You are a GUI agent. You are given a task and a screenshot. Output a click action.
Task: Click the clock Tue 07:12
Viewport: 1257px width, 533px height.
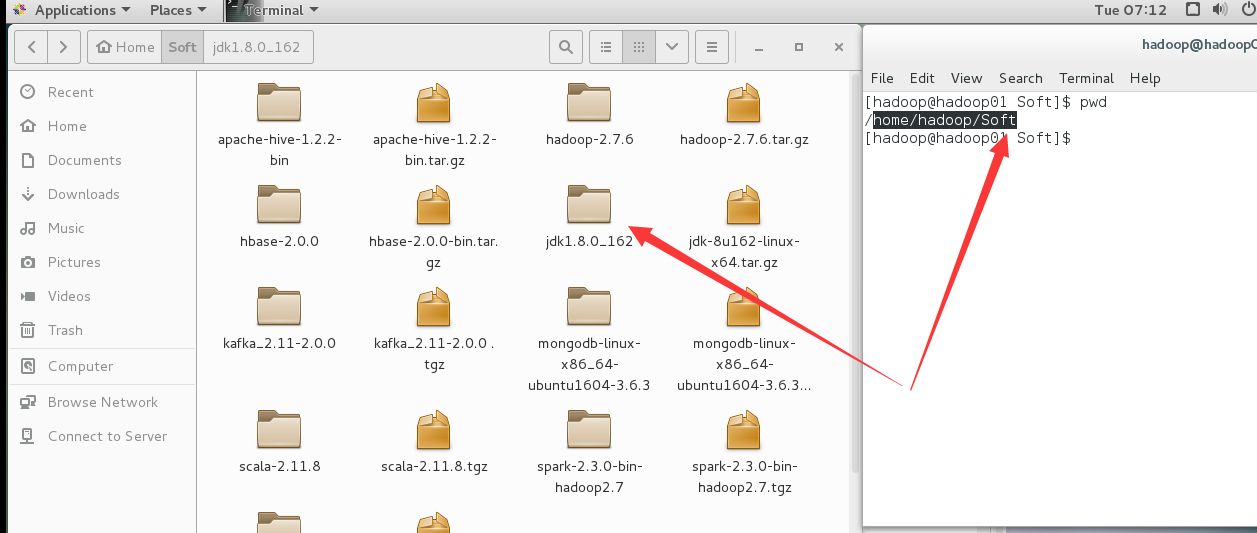[x=1131, y=10]
